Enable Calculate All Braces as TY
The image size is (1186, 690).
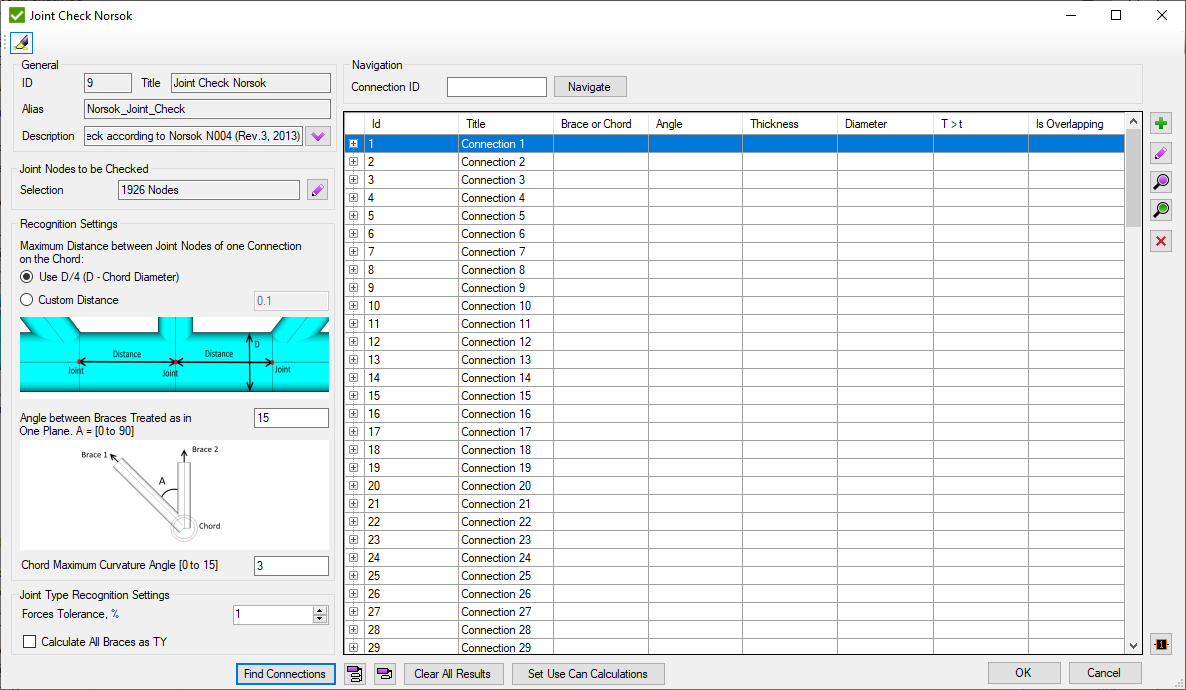[29, 642]
